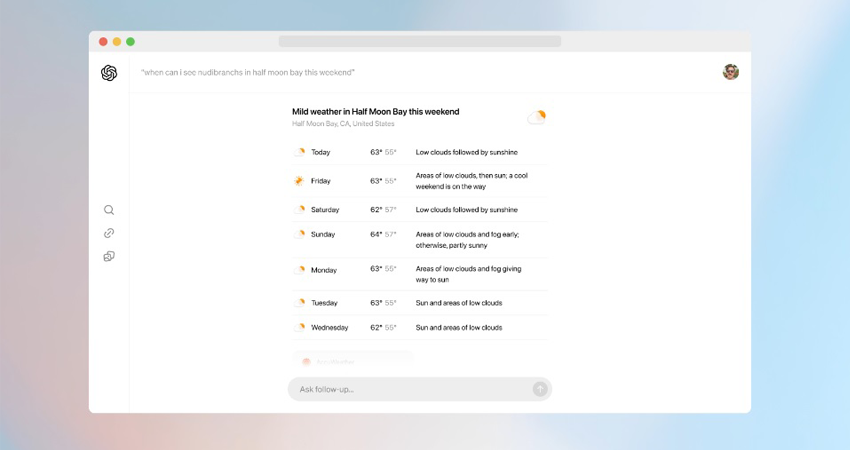The image size is (850, 450).
Task: Minimize the window with yellow button
Action: tap(117, 42)
